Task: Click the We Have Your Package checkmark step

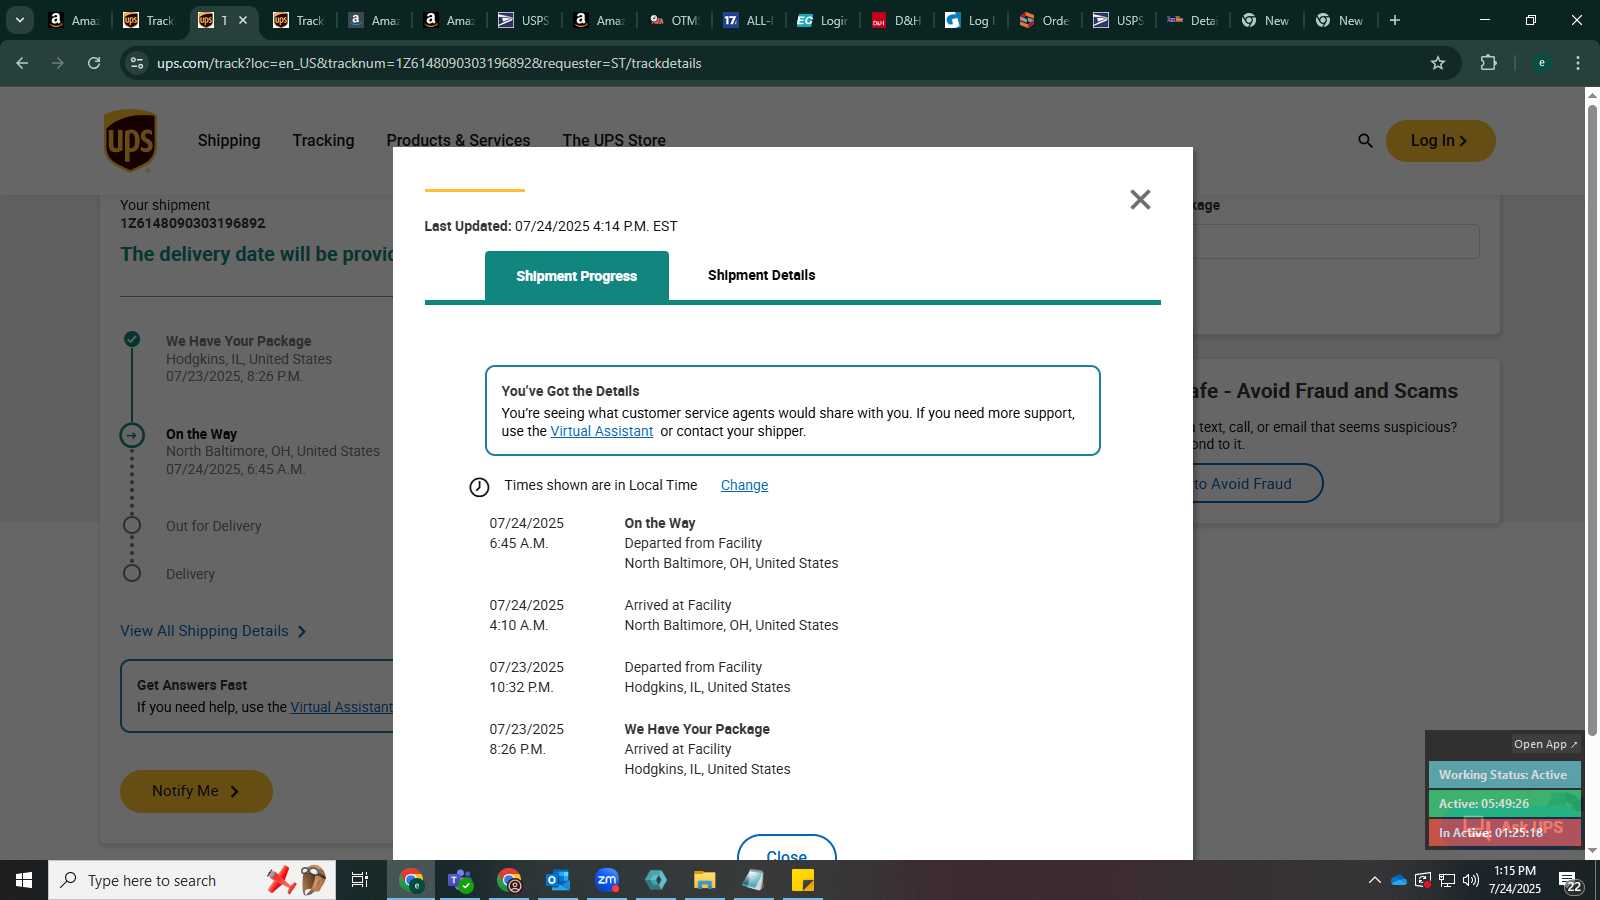Action: 132,339
